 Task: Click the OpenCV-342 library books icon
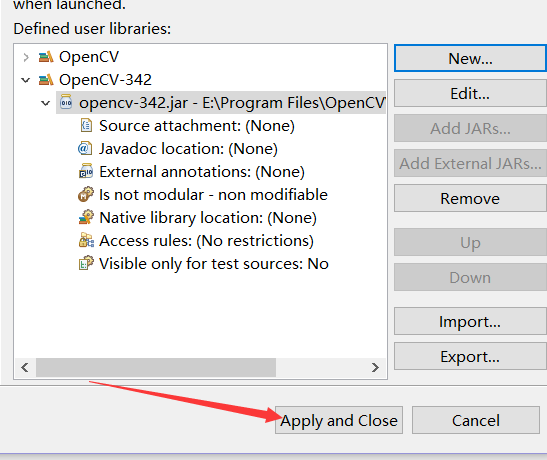[x=46, y=80]
